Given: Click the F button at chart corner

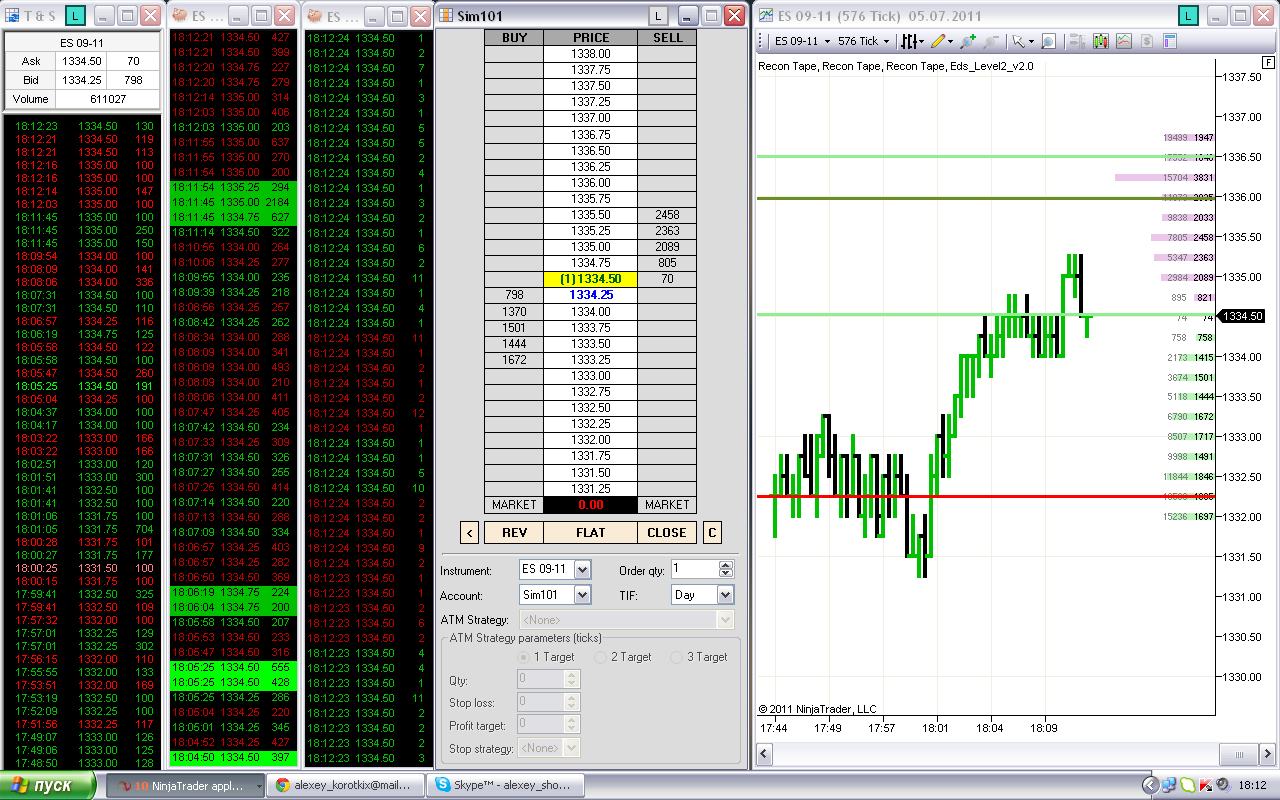Looking at the screenshot, I should [1269, 63].
